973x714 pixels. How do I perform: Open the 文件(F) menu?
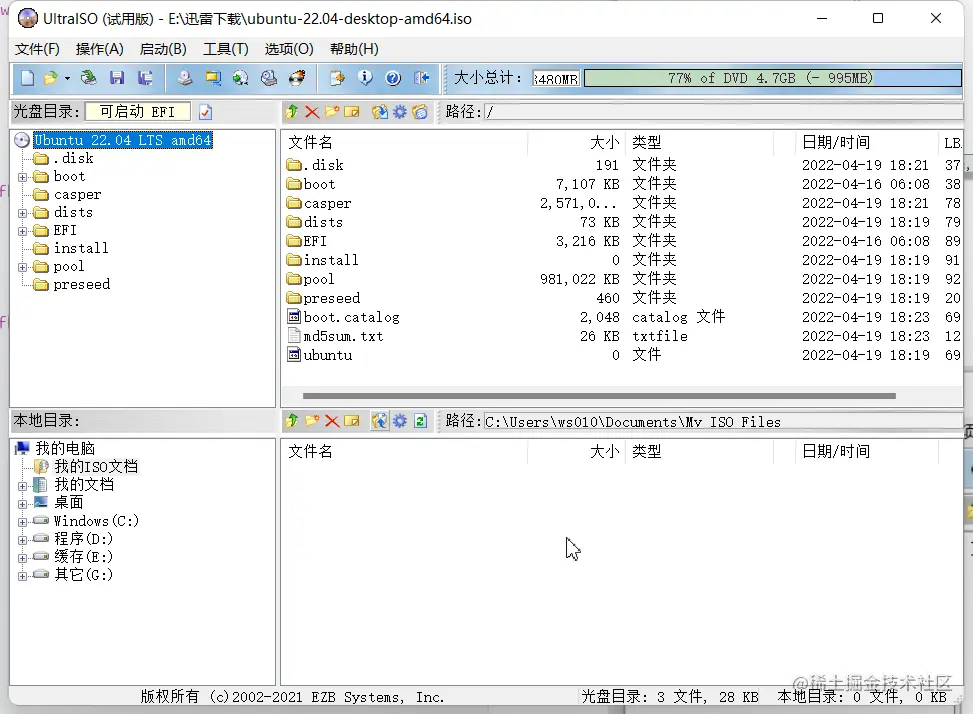[37, 49]
